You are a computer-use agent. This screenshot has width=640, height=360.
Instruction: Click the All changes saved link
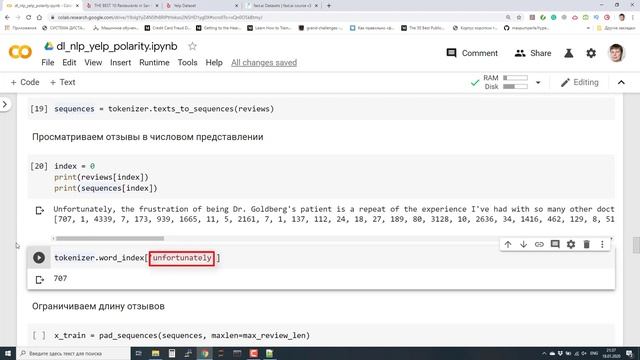[x=264, y=62]
